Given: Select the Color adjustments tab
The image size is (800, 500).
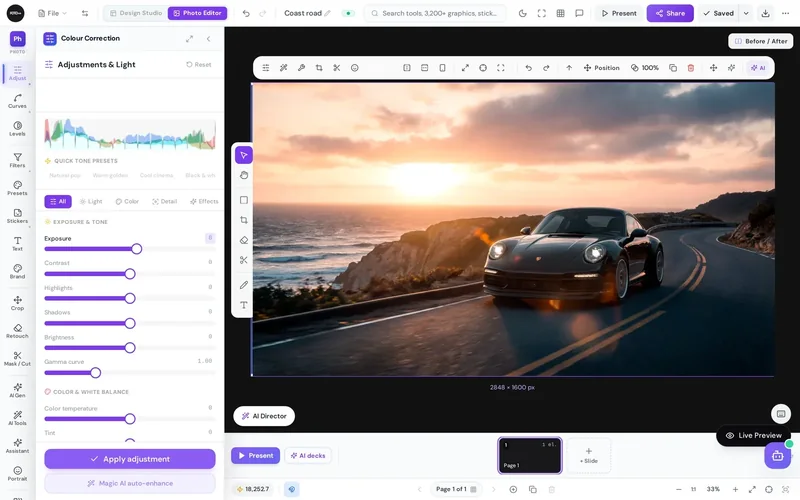Looking at the screenshot, I should [x=127, y=202].
